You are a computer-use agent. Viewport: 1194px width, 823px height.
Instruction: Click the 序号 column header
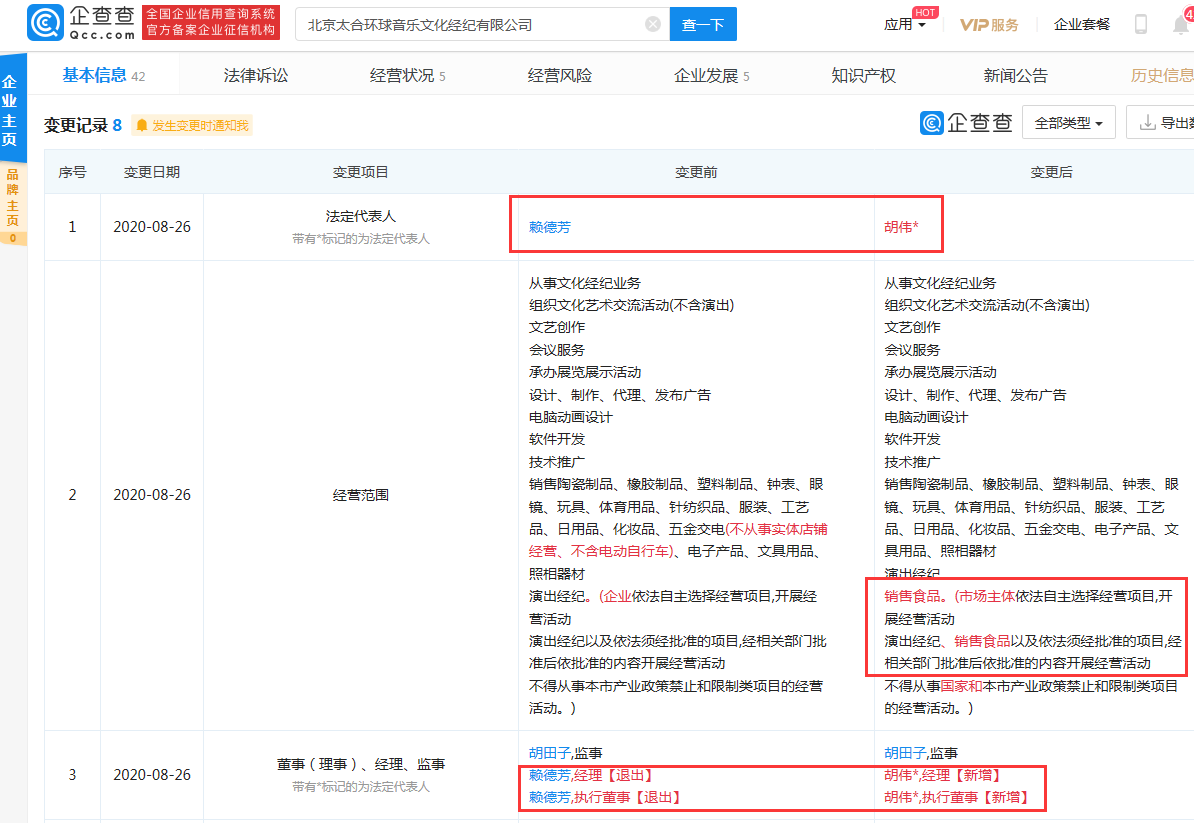(72, 172)
